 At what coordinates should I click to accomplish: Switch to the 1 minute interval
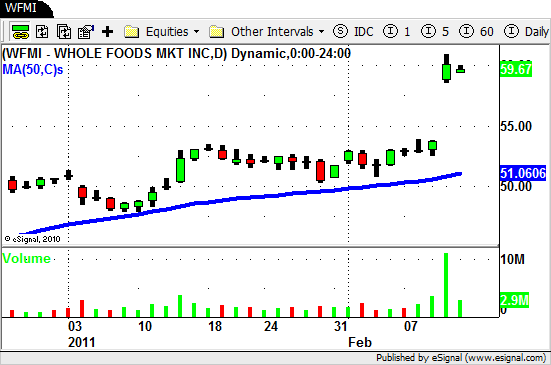(397, 32)
